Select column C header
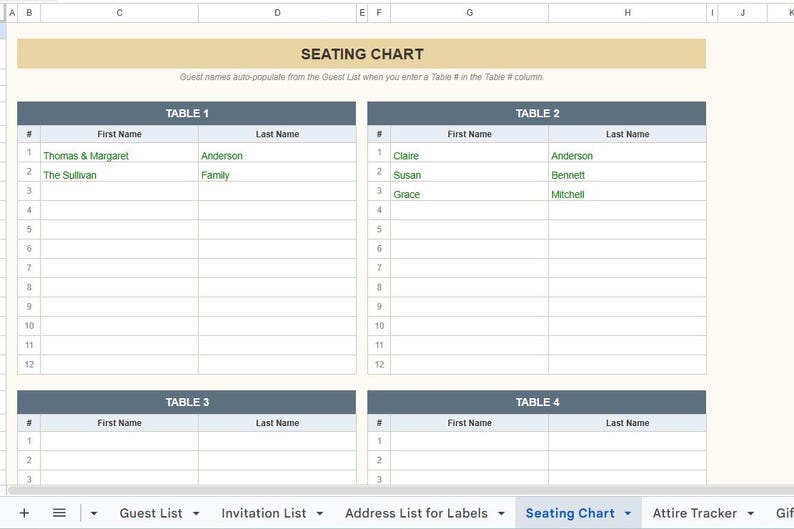This screenshot has height=529, width=794. 120,13
